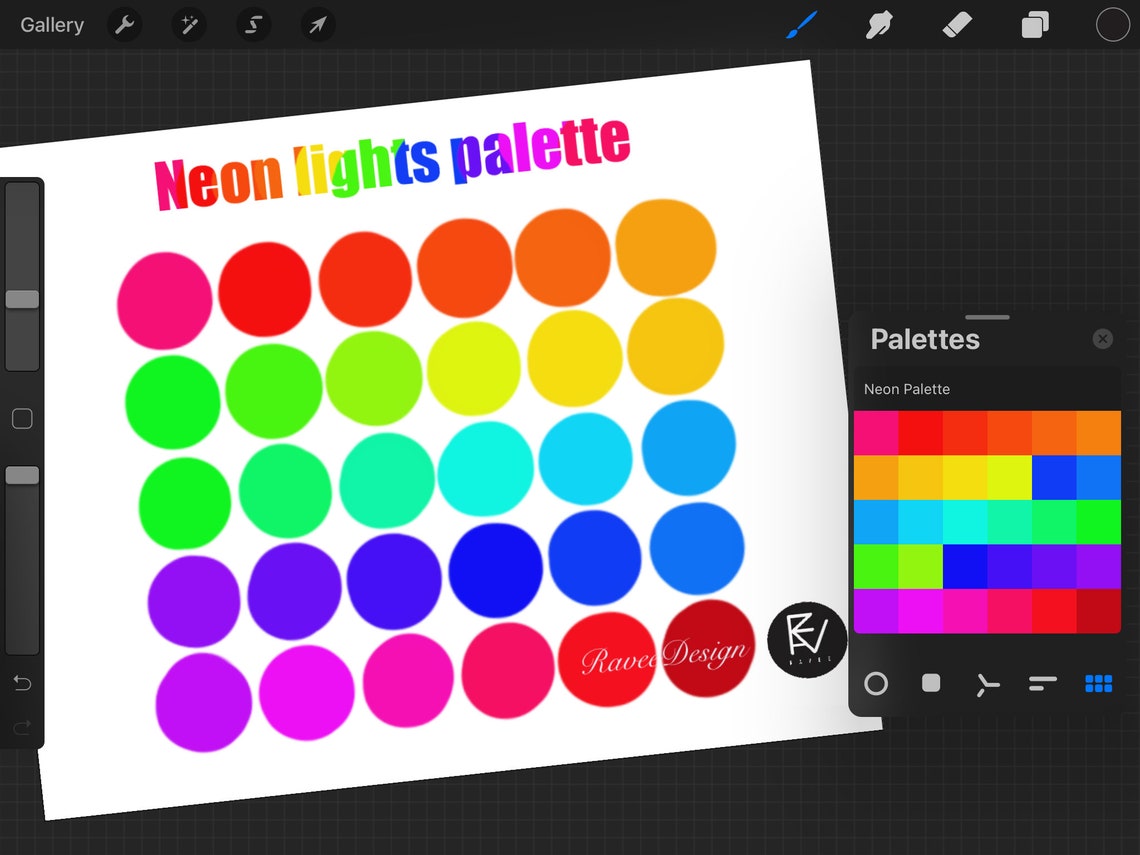Select the Smudge tool
Screen dimensions: 1140x855
pyautogui.click(x=878, y=25)
